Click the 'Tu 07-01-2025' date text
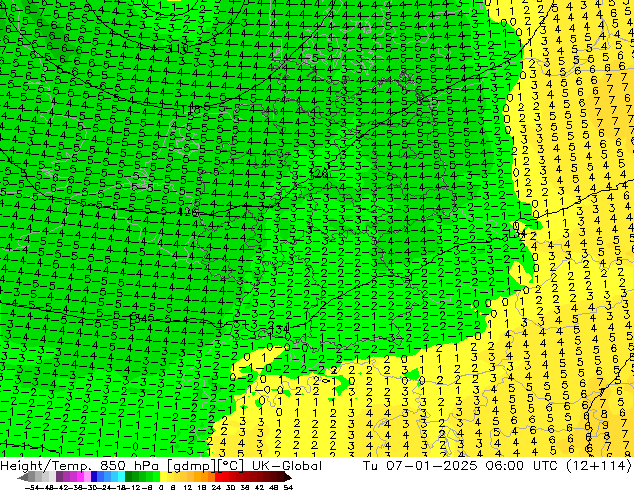The image size is (634, 490). click(420, 466)
